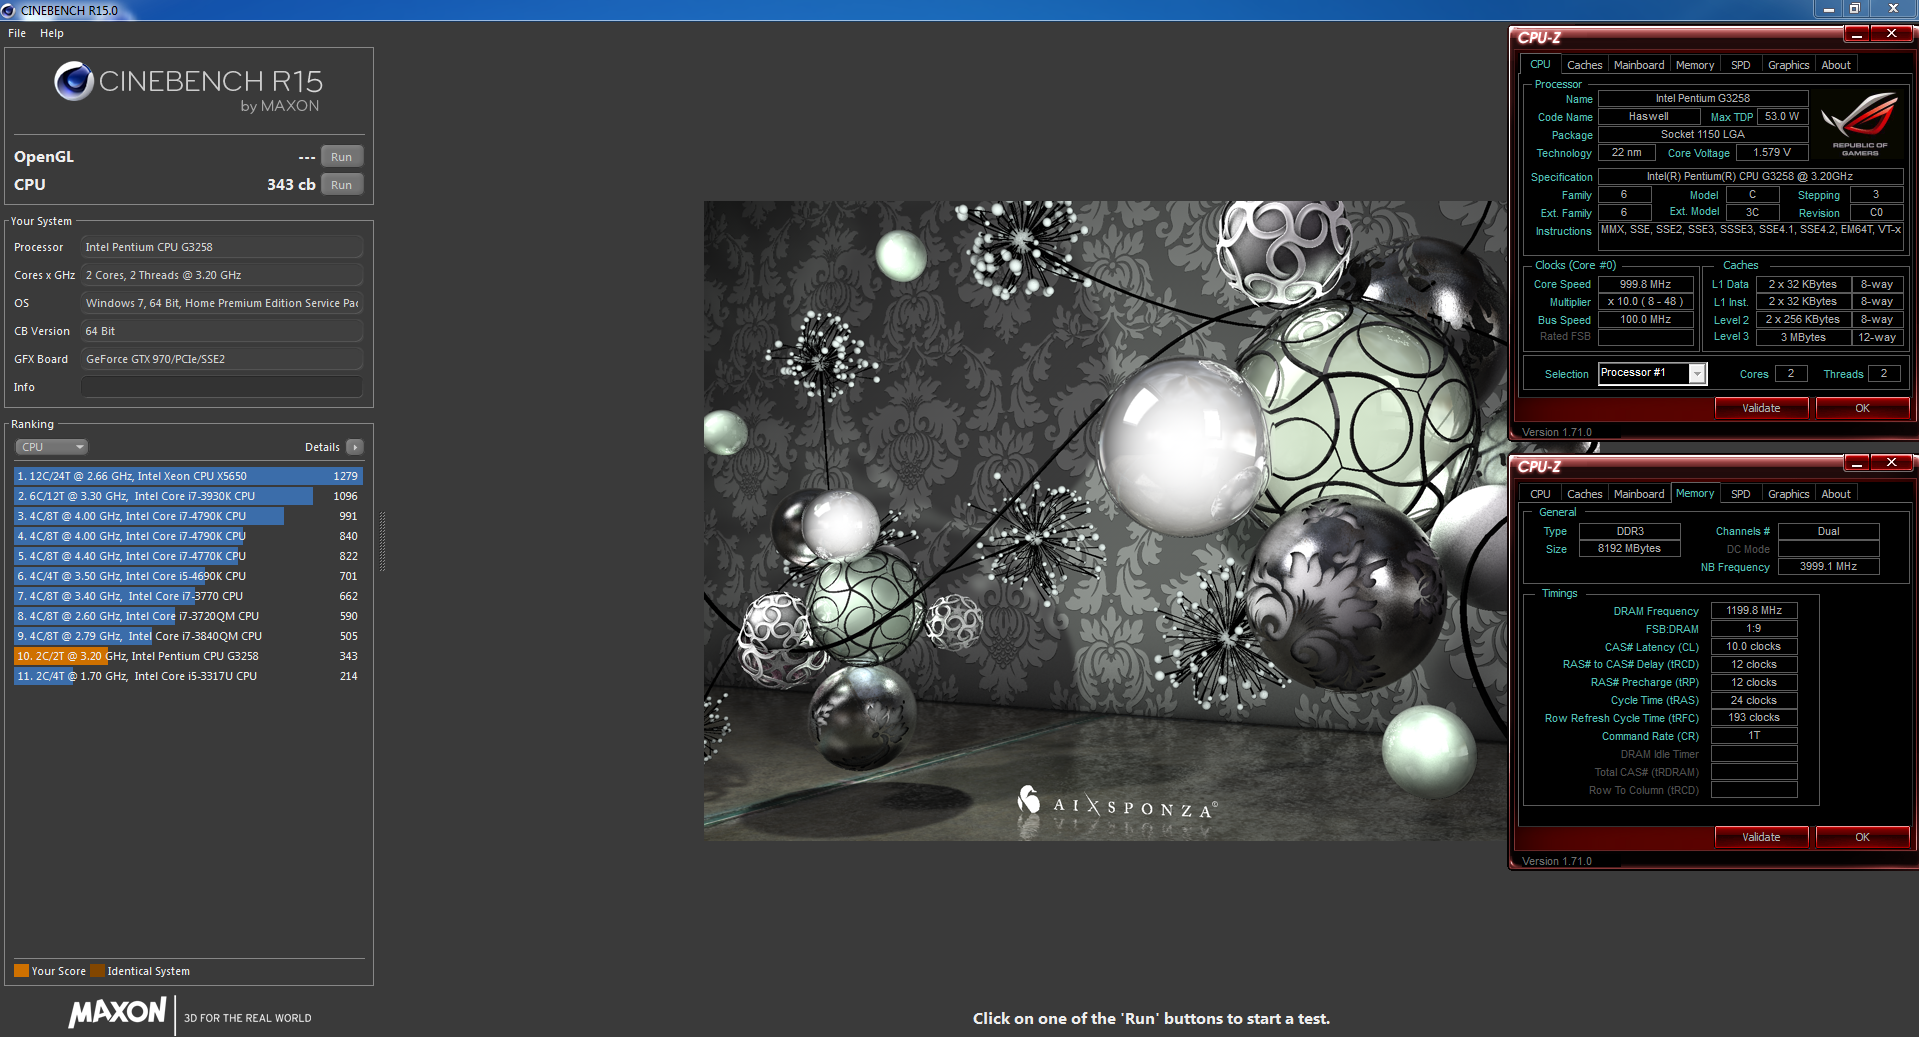
Task: Click the Processor field Intel Pentium CPU G3258
Action: (222, 247)
